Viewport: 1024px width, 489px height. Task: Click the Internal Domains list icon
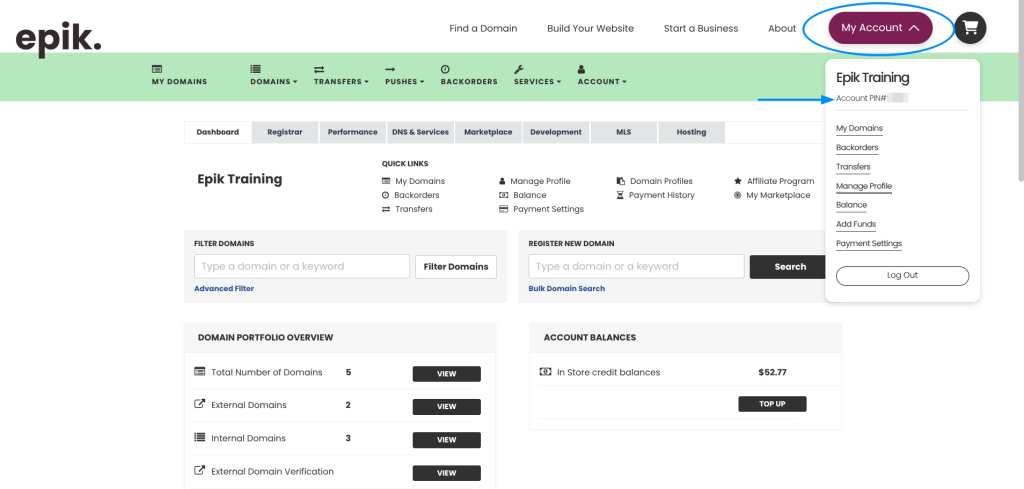[200, 437]
